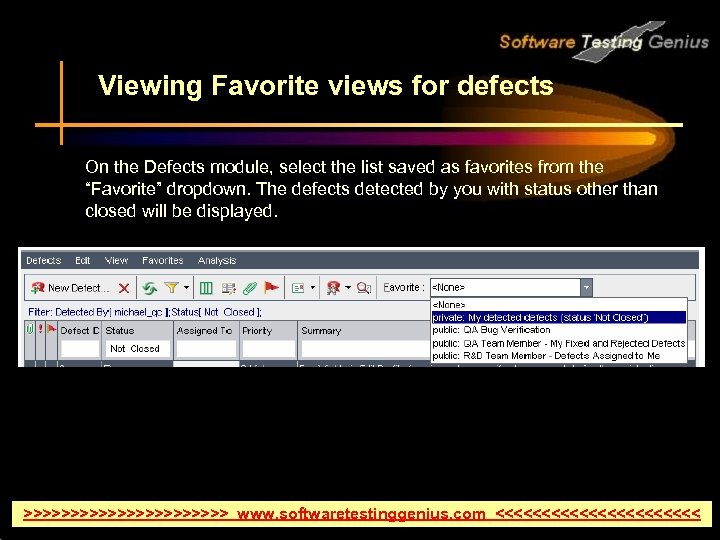Click the Priority column header

pos(268,331)
